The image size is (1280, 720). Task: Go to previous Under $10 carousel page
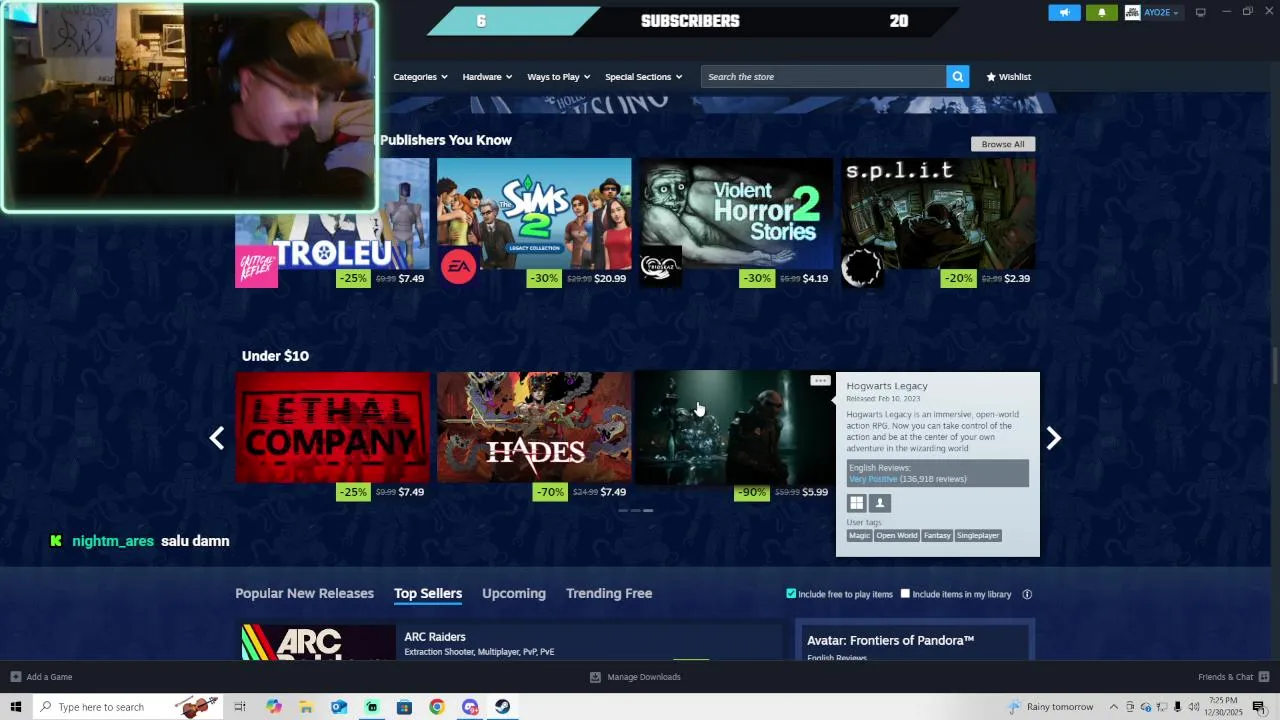coord(216,438)
